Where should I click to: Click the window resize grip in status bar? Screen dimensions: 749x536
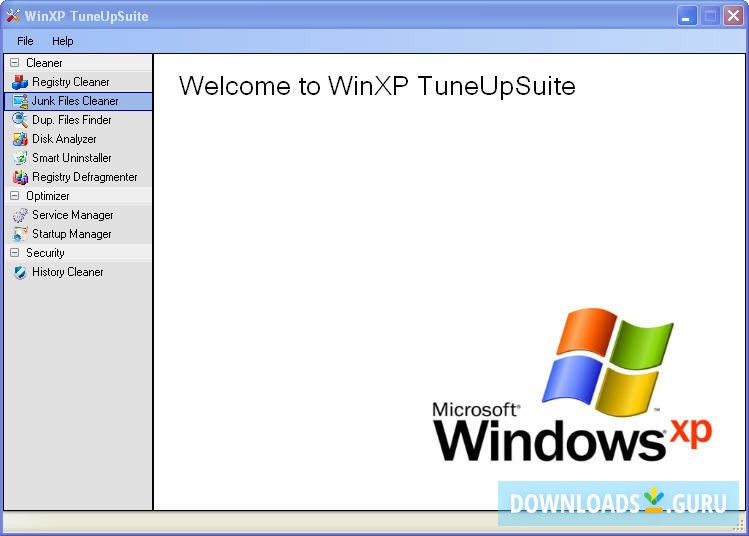[739, 525]
